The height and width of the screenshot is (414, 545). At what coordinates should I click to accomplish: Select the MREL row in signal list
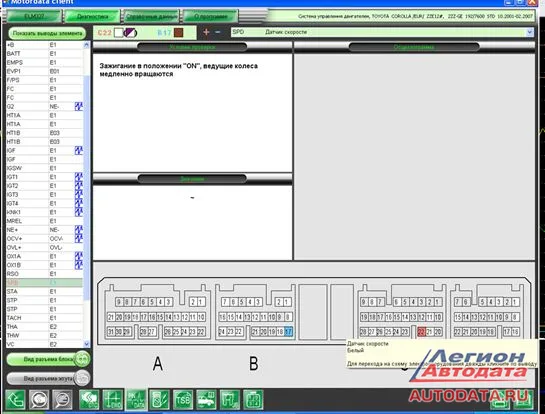click(44, 221)
